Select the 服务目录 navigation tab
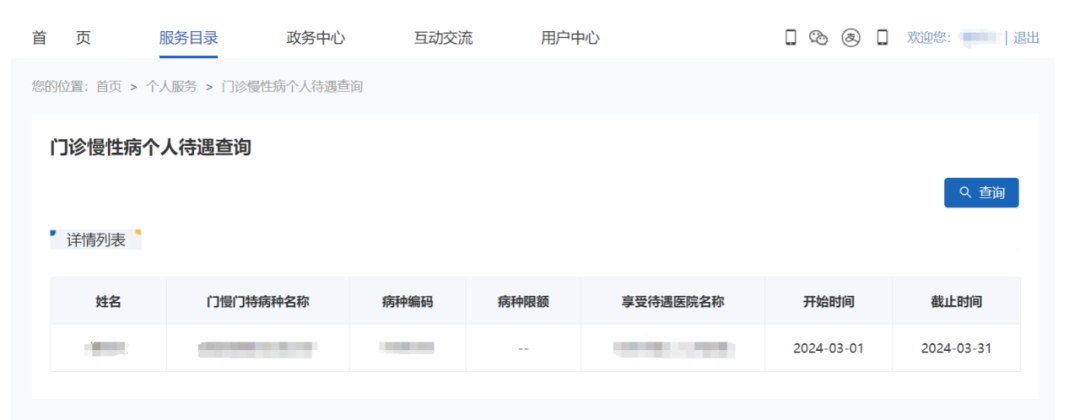 point(188,38)
